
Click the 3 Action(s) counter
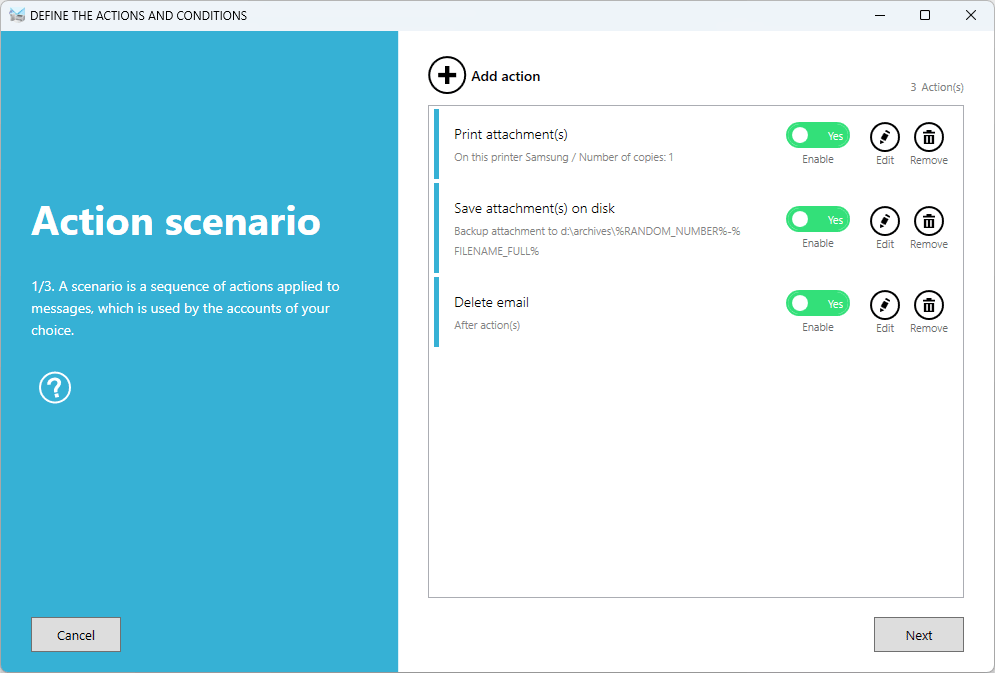point(937,87)
